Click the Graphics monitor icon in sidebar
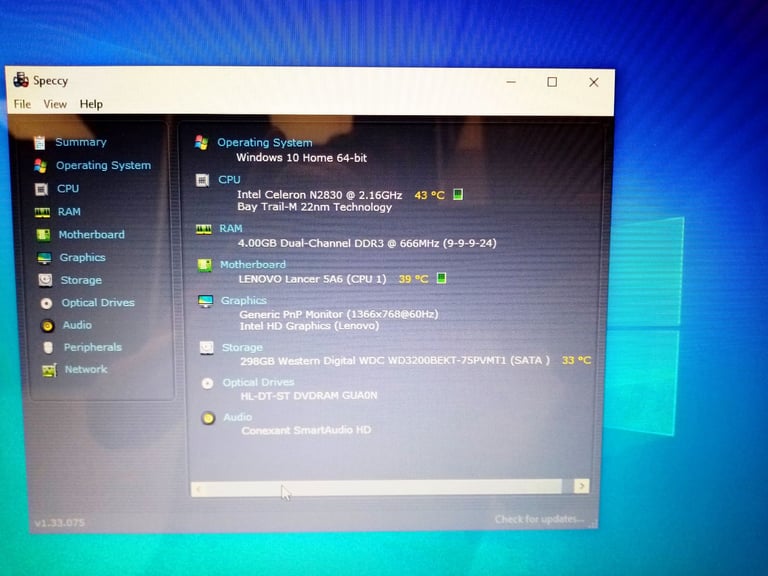The image size is (768, 576). (44, 258)
